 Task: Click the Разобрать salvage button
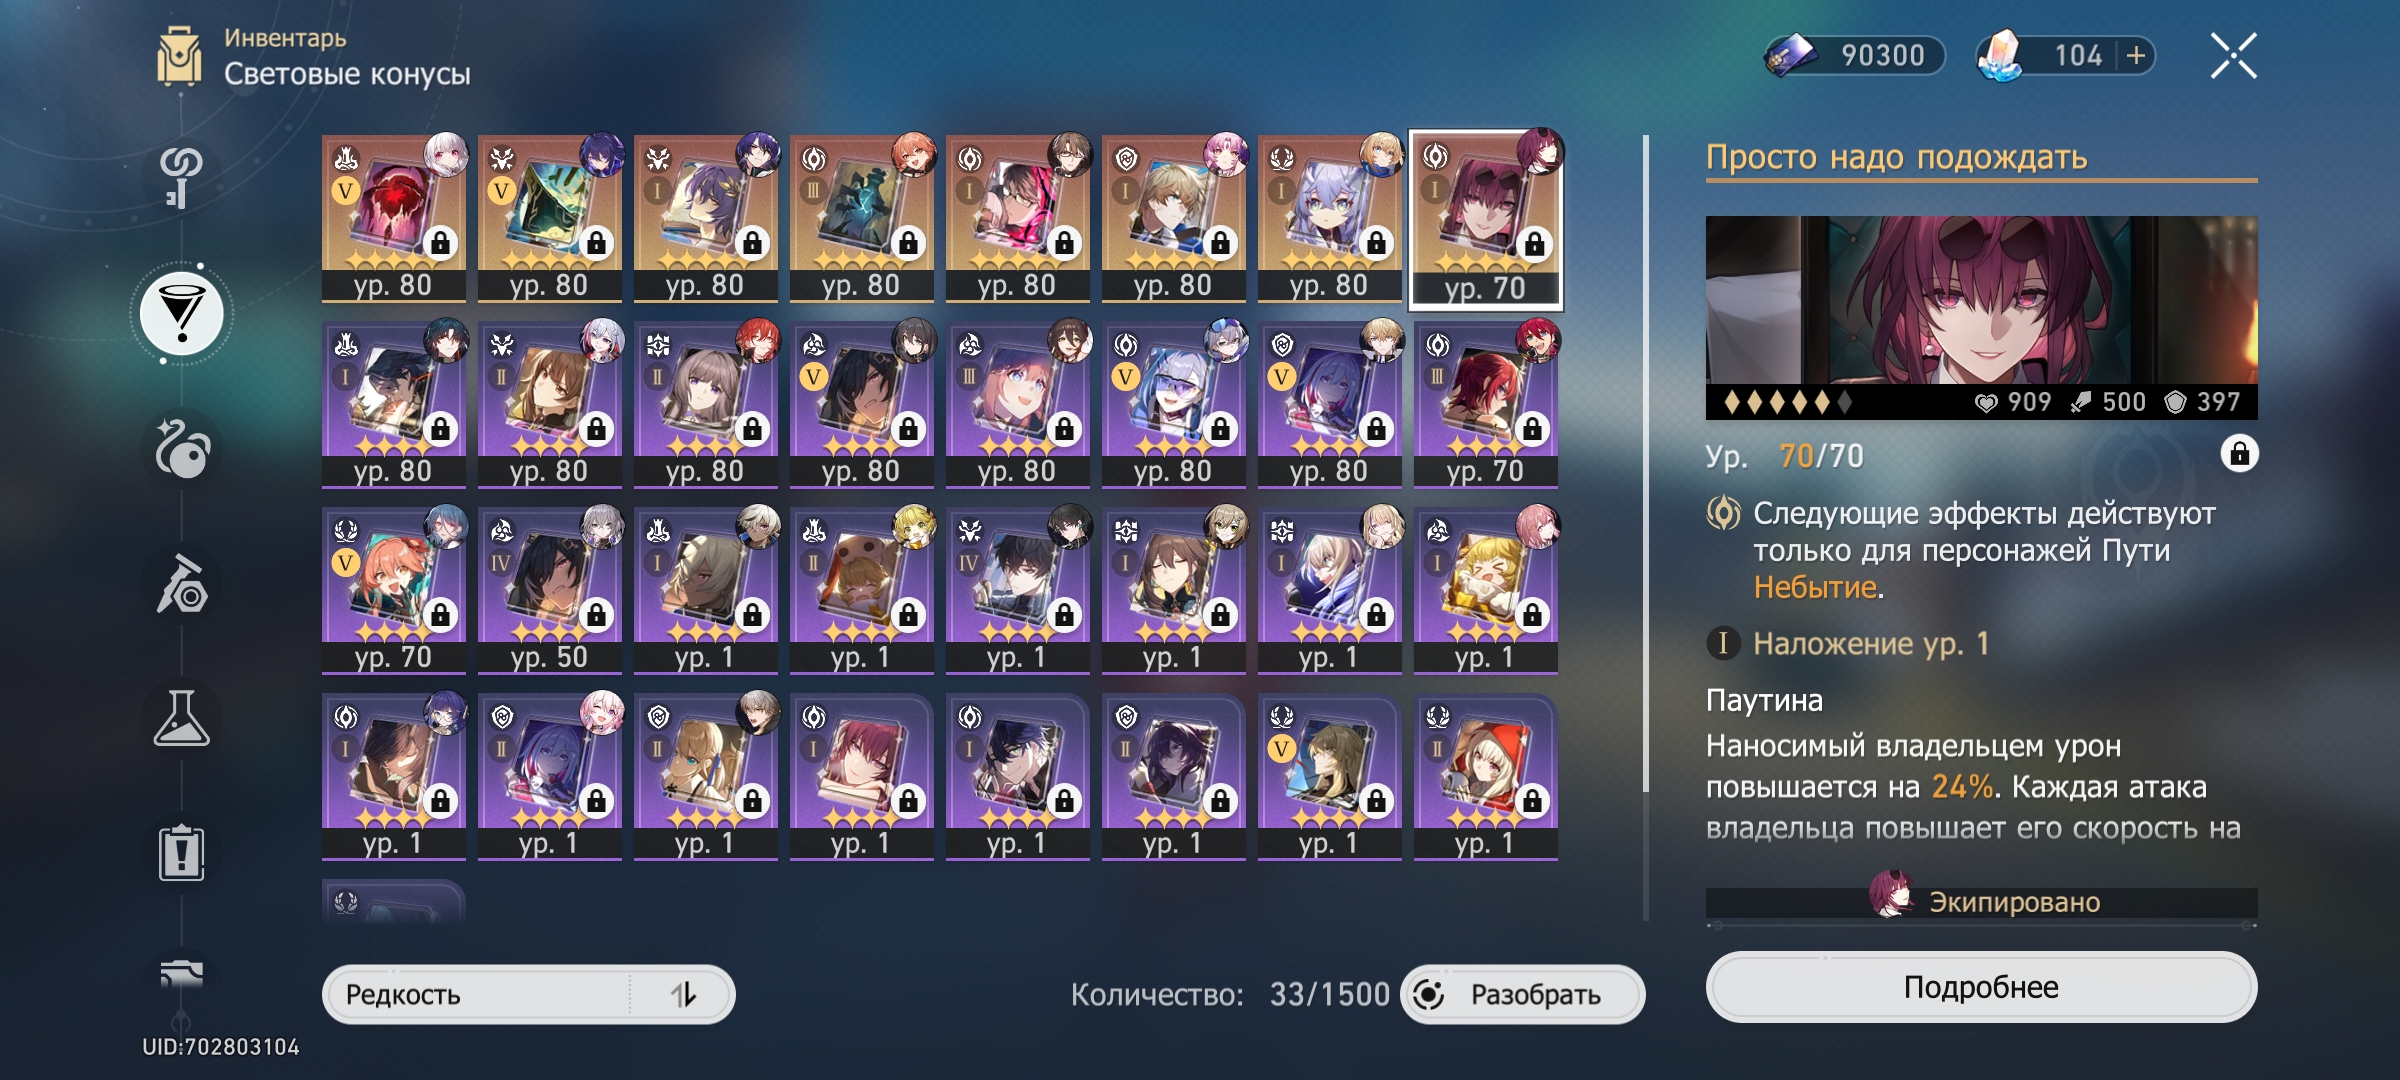tap(1522, 994)
